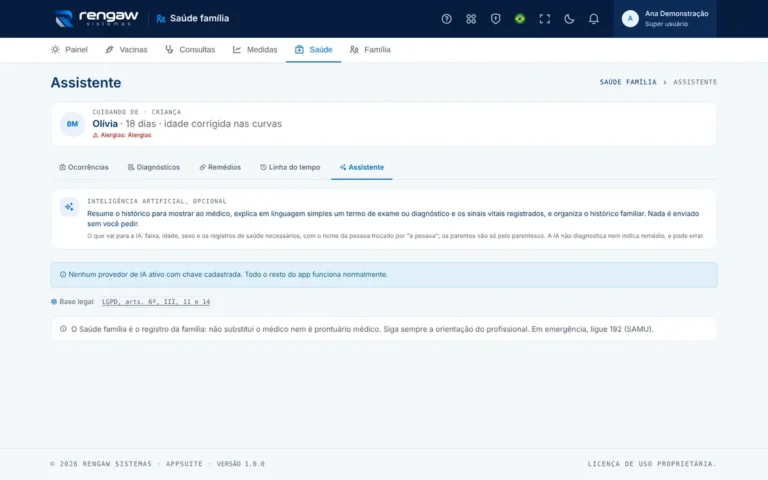Open notifications bell icon
The width and height of the screenshot is (768, 480).
click(x=593, y=19)
